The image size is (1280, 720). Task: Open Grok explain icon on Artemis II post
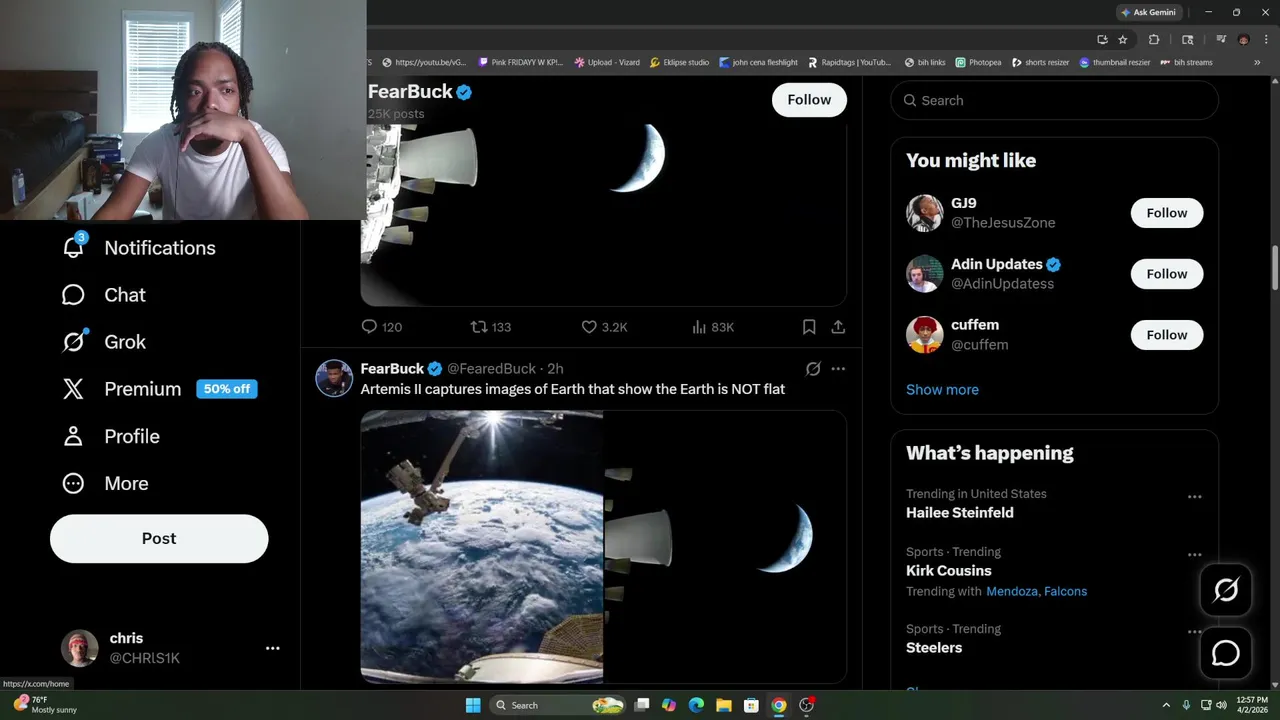pos(813,369)
